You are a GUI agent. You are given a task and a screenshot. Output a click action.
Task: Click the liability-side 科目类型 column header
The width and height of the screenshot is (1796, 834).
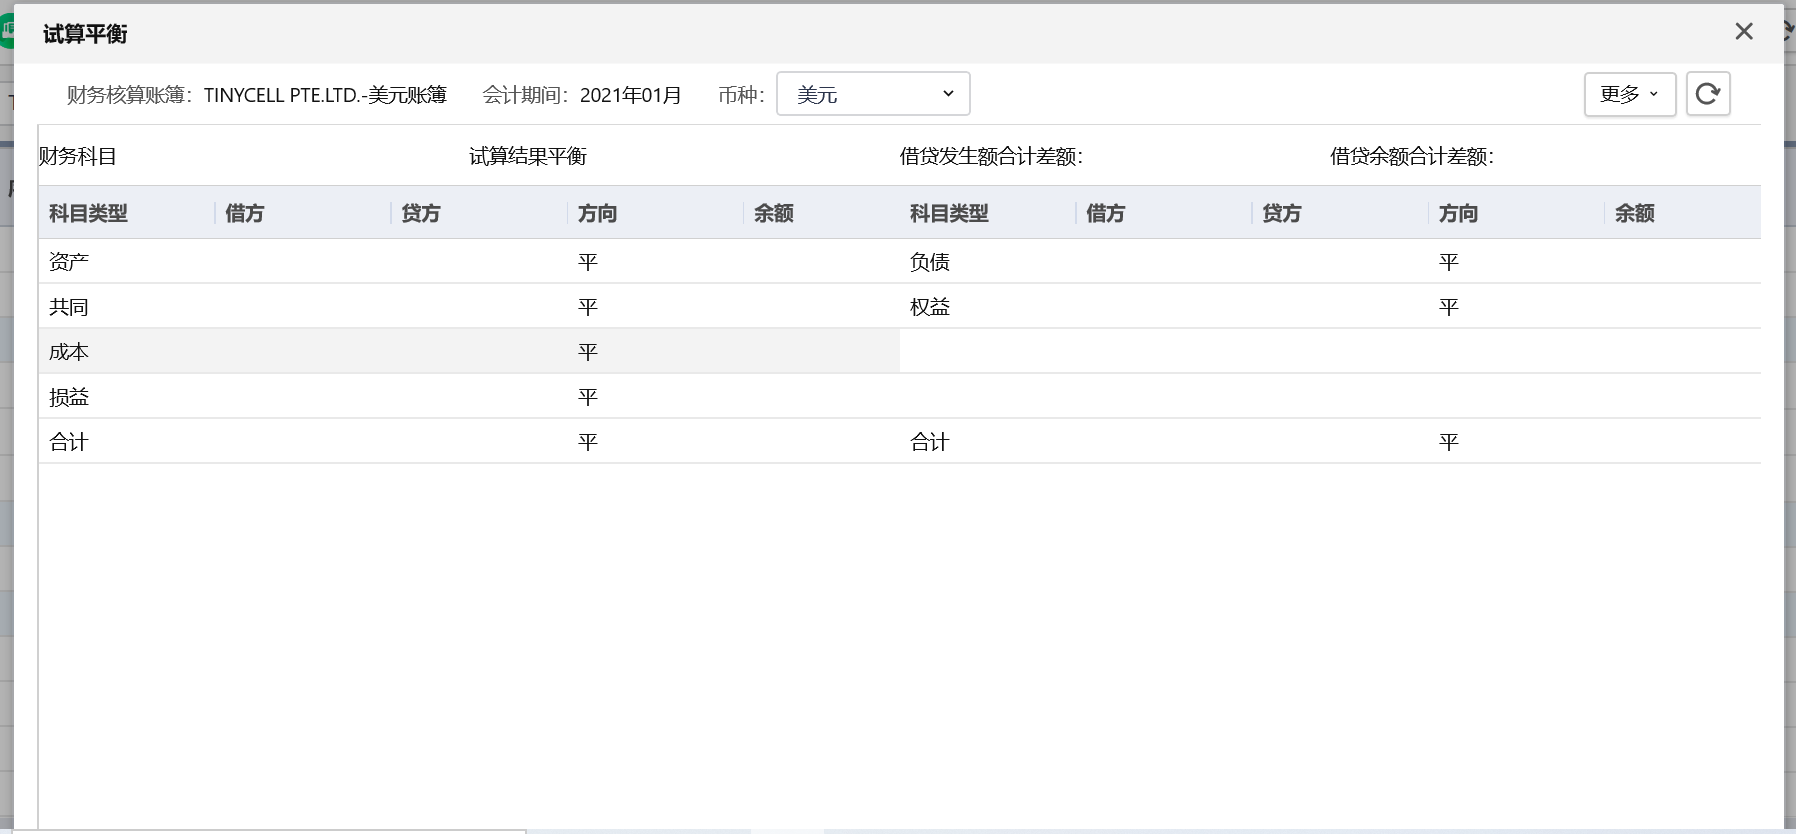coord(949,213)
